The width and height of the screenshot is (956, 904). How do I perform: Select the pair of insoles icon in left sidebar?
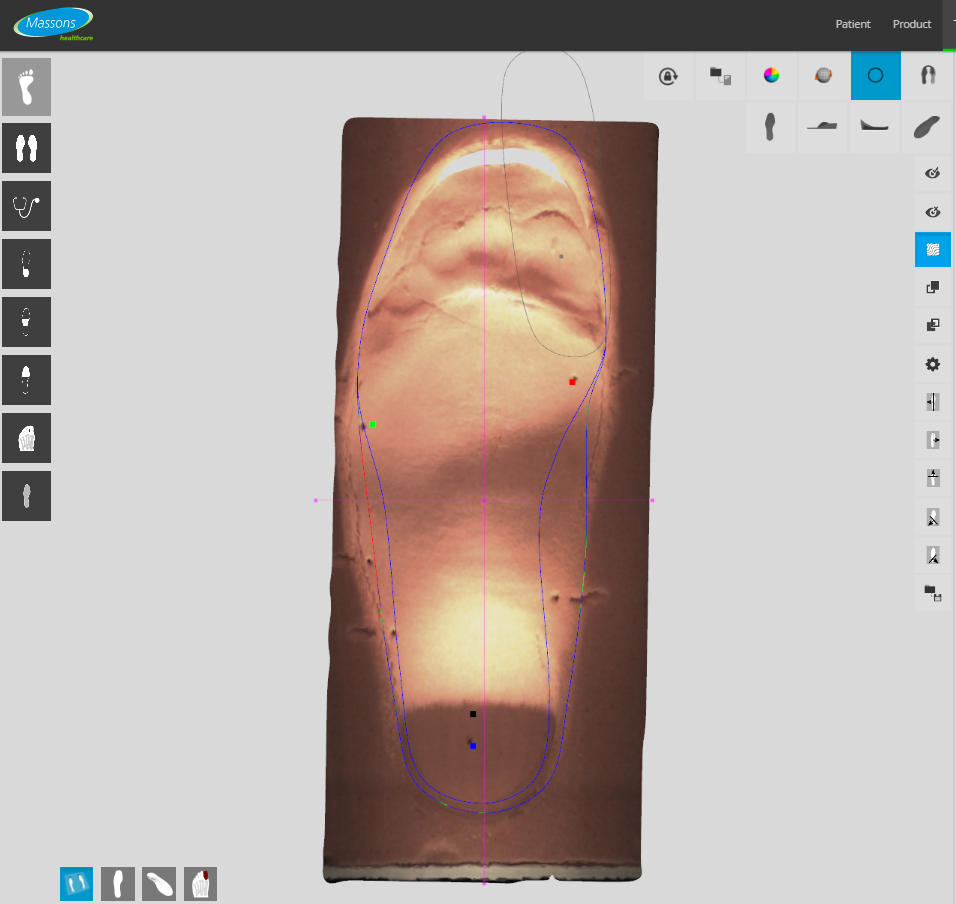point(26,148)
